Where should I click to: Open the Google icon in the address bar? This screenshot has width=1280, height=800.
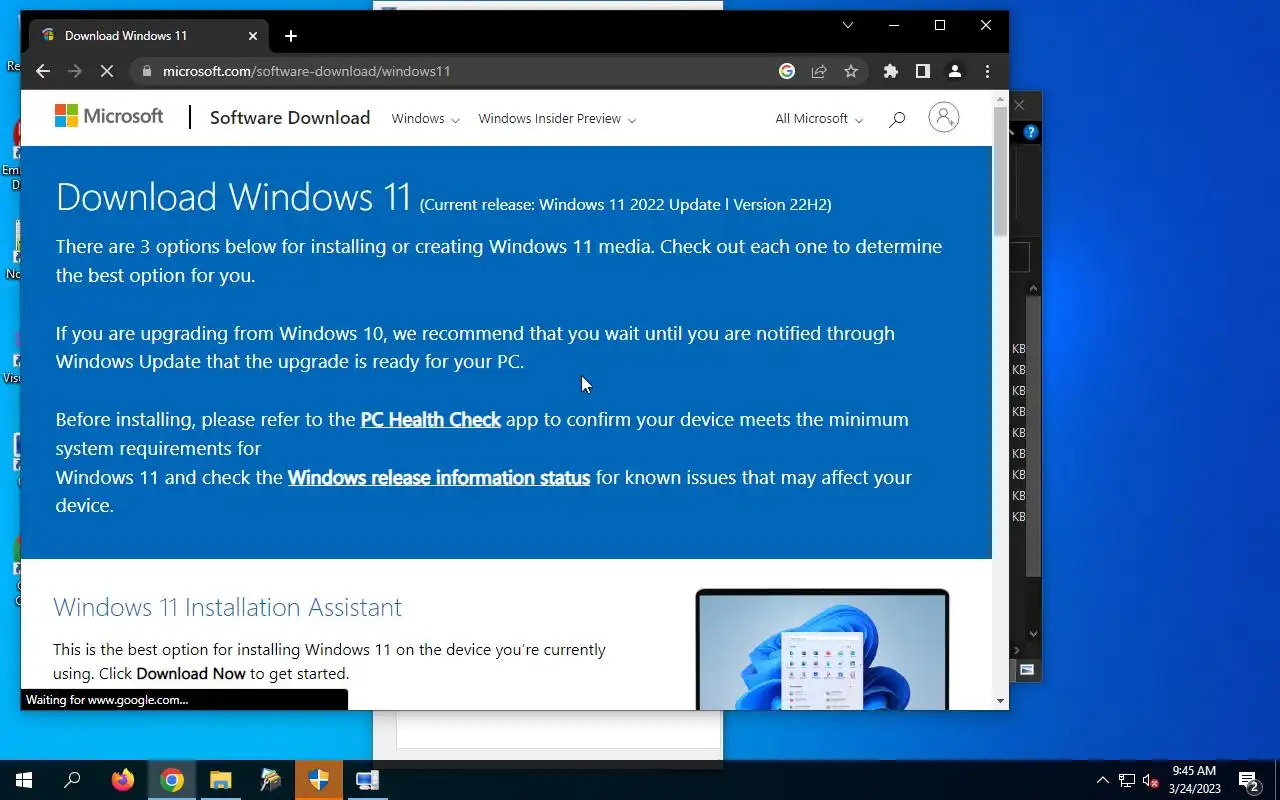[787, 71]
